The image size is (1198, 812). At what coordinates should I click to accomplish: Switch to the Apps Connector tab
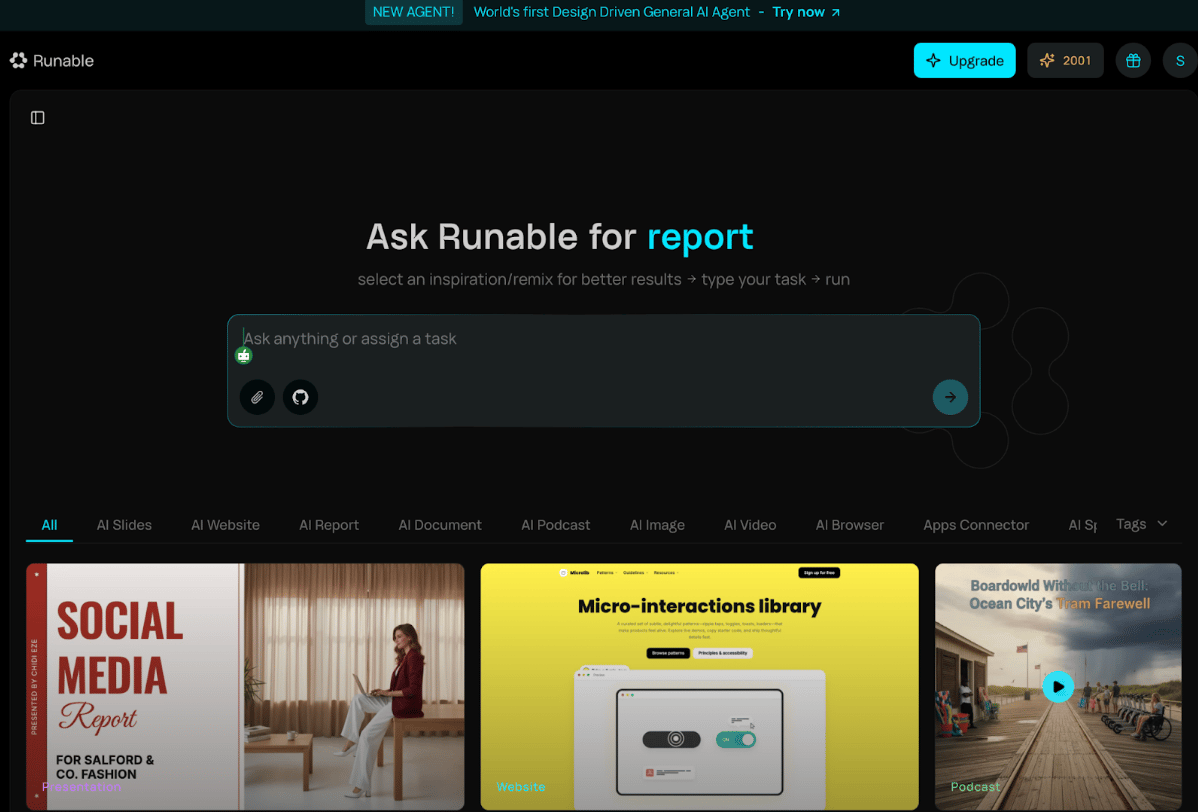pos(976,525)
